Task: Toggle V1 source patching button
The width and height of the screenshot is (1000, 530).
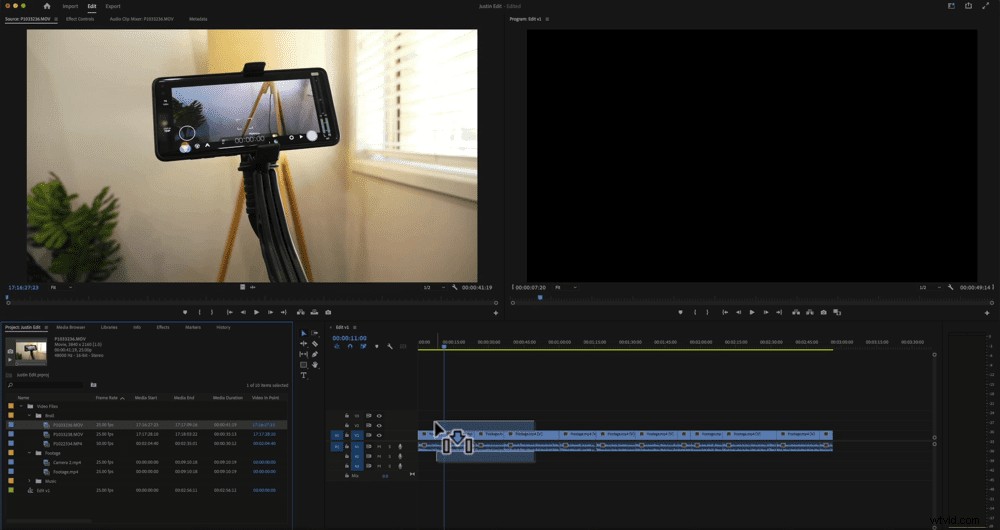Action: click(337, 436)
